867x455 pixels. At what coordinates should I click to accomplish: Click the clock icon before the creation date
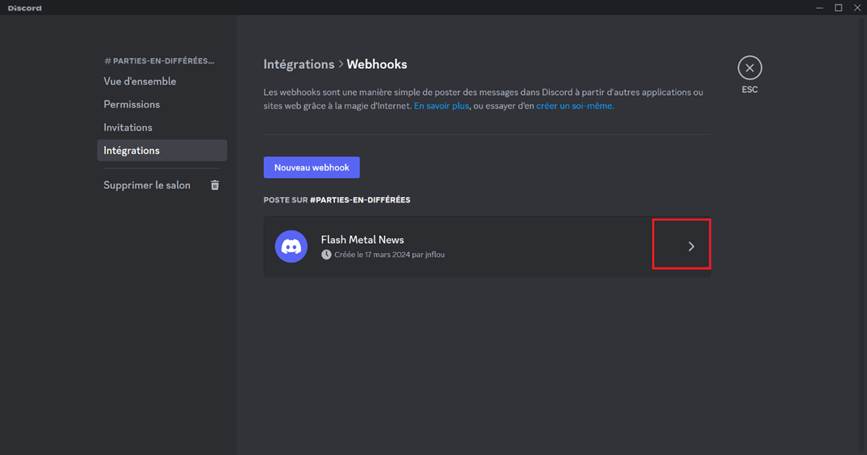326,255
